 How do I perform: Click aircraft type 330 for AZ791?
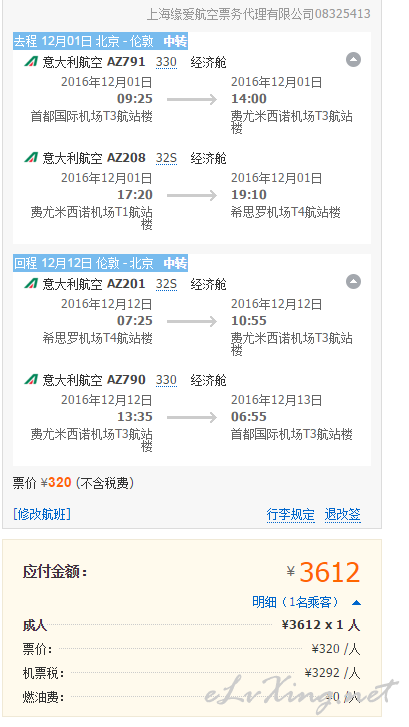pyautogui.click(x=166, y=62)
